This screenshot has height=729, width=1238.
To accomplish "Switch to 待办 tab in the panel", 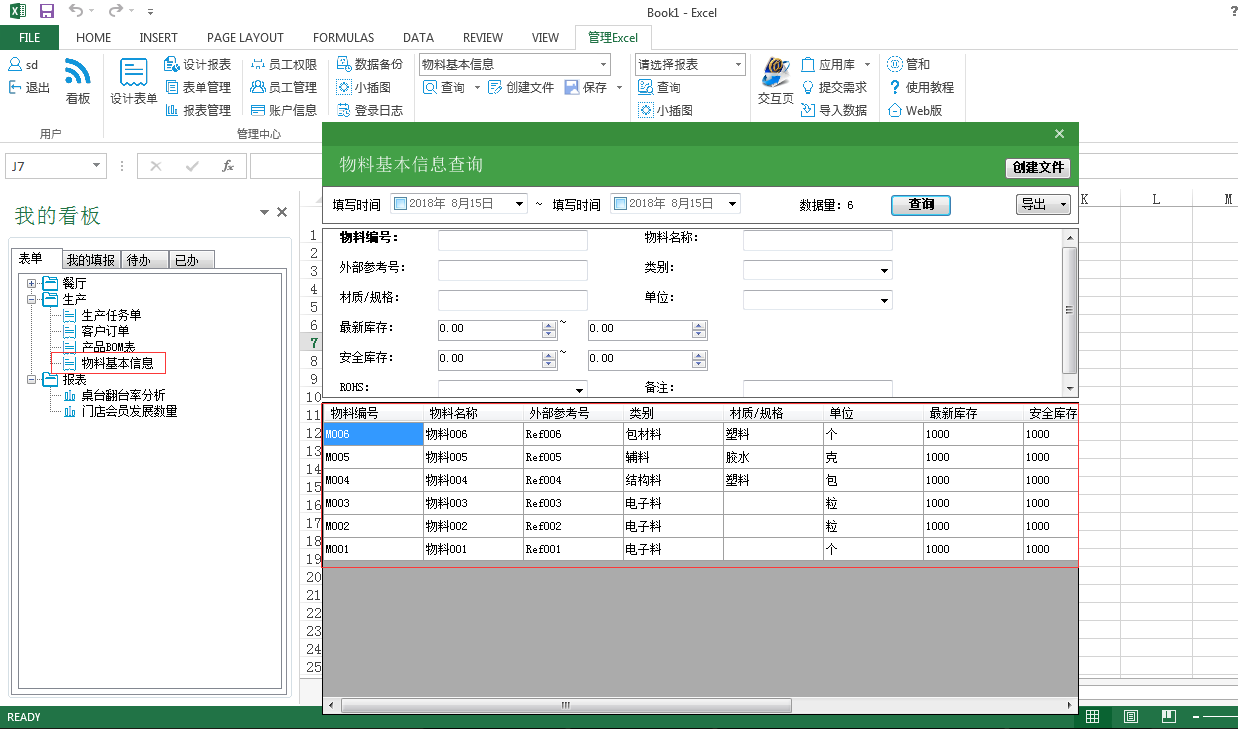I will (x=144, y=260).
